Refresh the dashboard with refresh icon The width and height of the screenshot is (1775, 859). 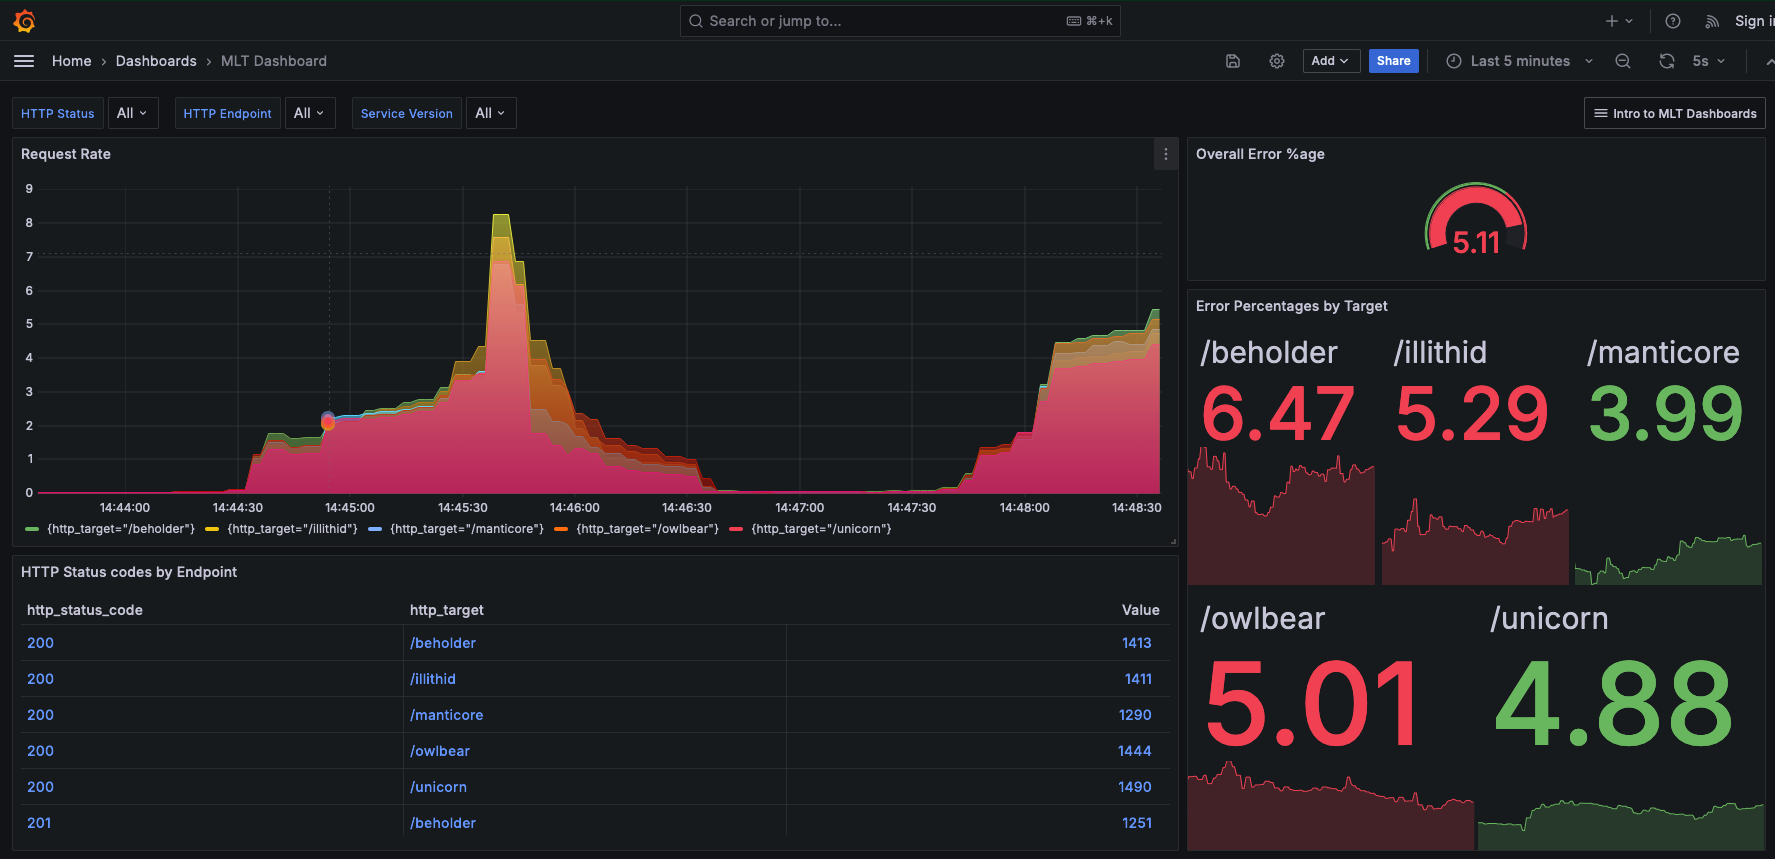tap(1667, 61)
